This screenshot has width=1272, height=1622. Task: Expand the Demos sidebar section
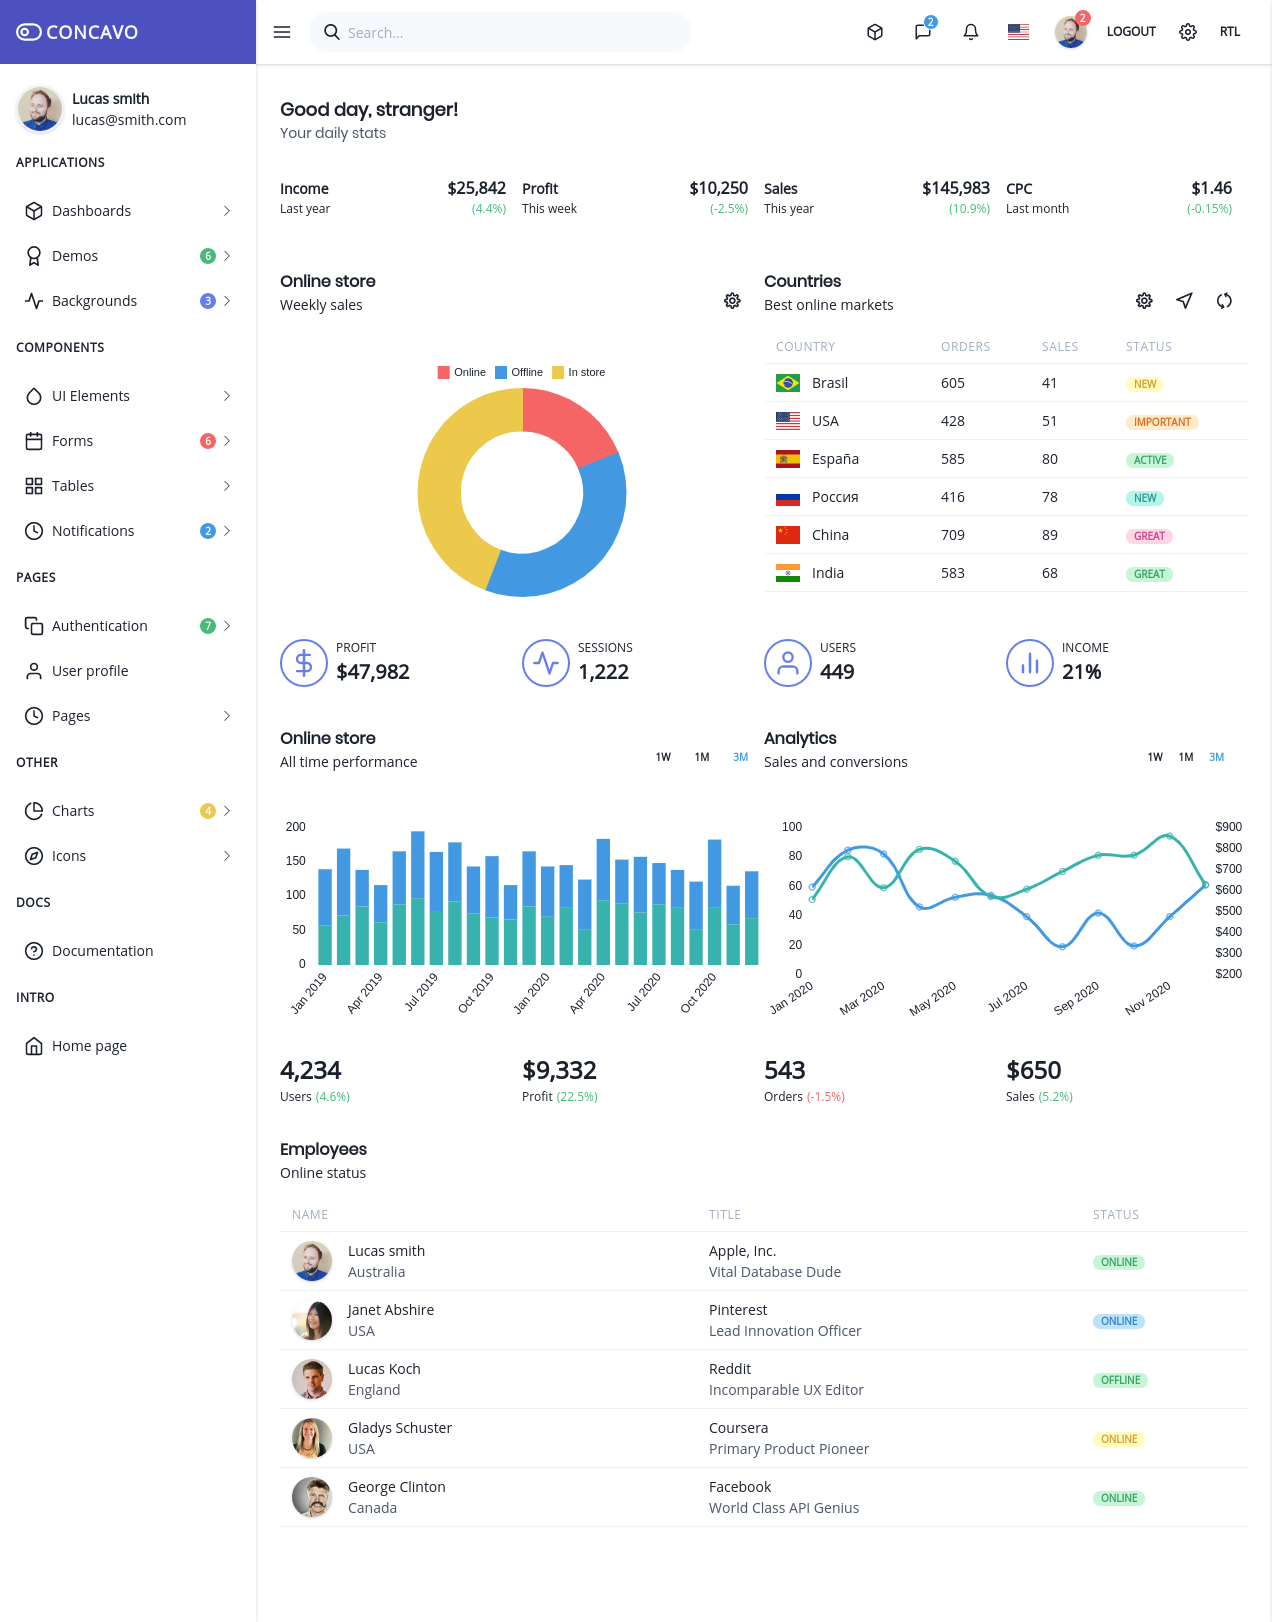pyautogui.click(x=128, y=256)
